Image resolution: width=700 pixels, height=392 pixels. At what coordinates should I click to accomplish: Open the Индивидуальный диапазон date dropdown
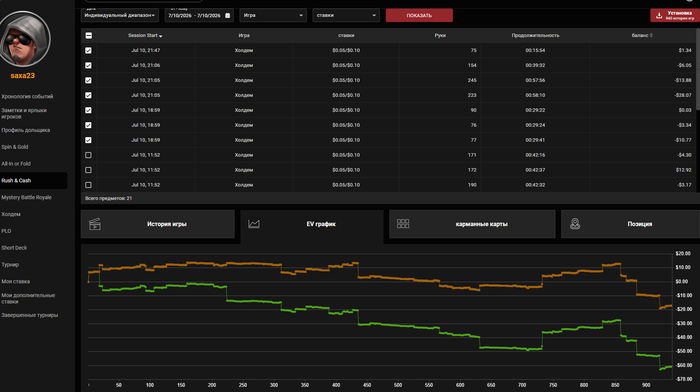pos(120,15)
